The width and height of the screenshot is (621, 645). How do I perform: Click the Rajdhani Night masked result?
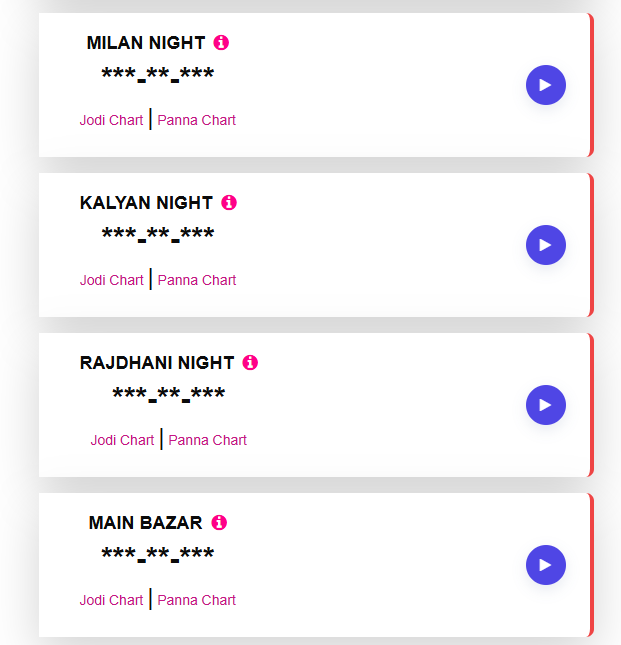(x=169, y=395)
